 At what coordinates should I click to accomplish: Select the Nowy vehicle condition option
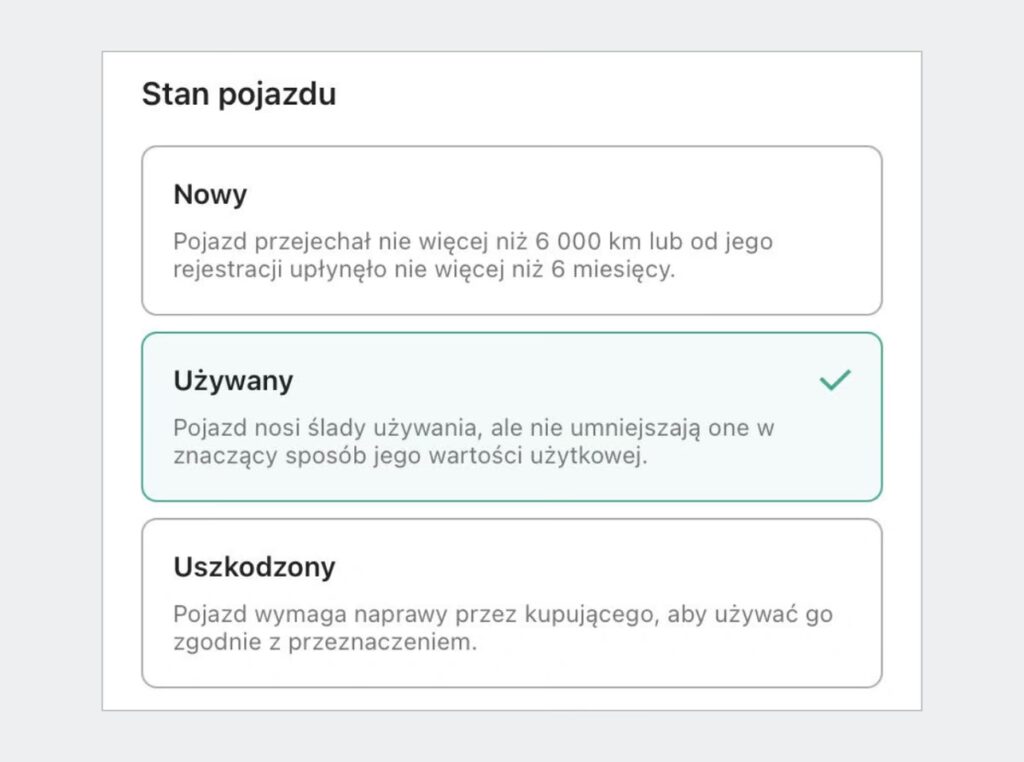[511, 231]
